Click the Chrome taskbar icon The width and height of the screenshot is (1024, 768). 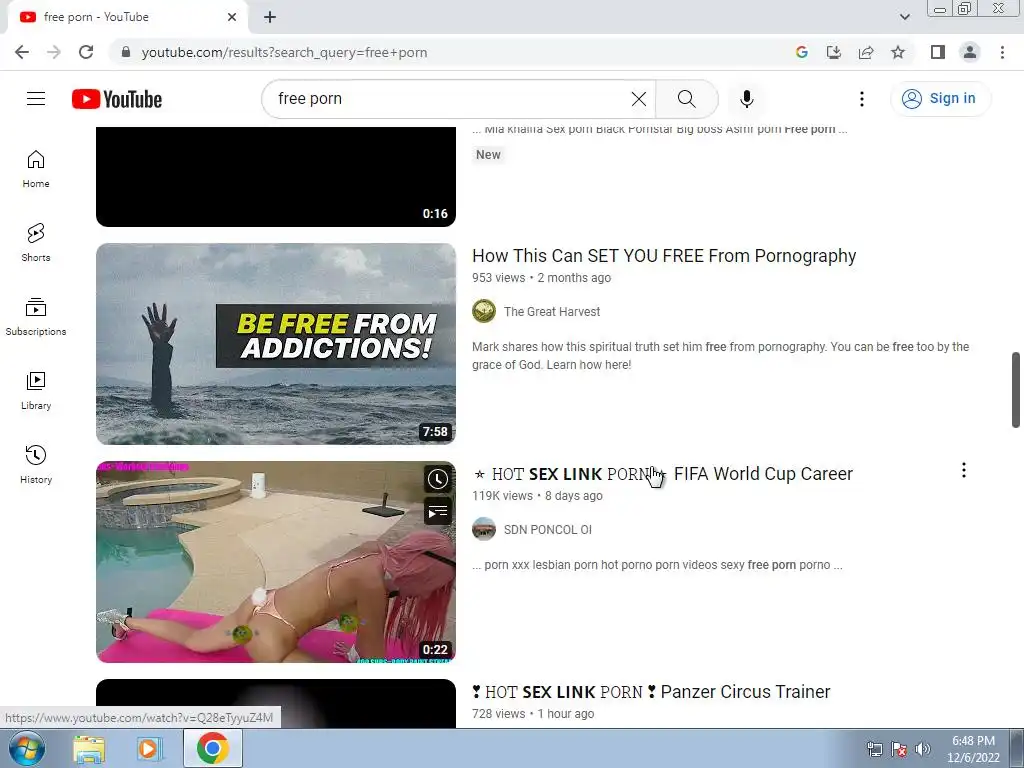tap(212, 748)
